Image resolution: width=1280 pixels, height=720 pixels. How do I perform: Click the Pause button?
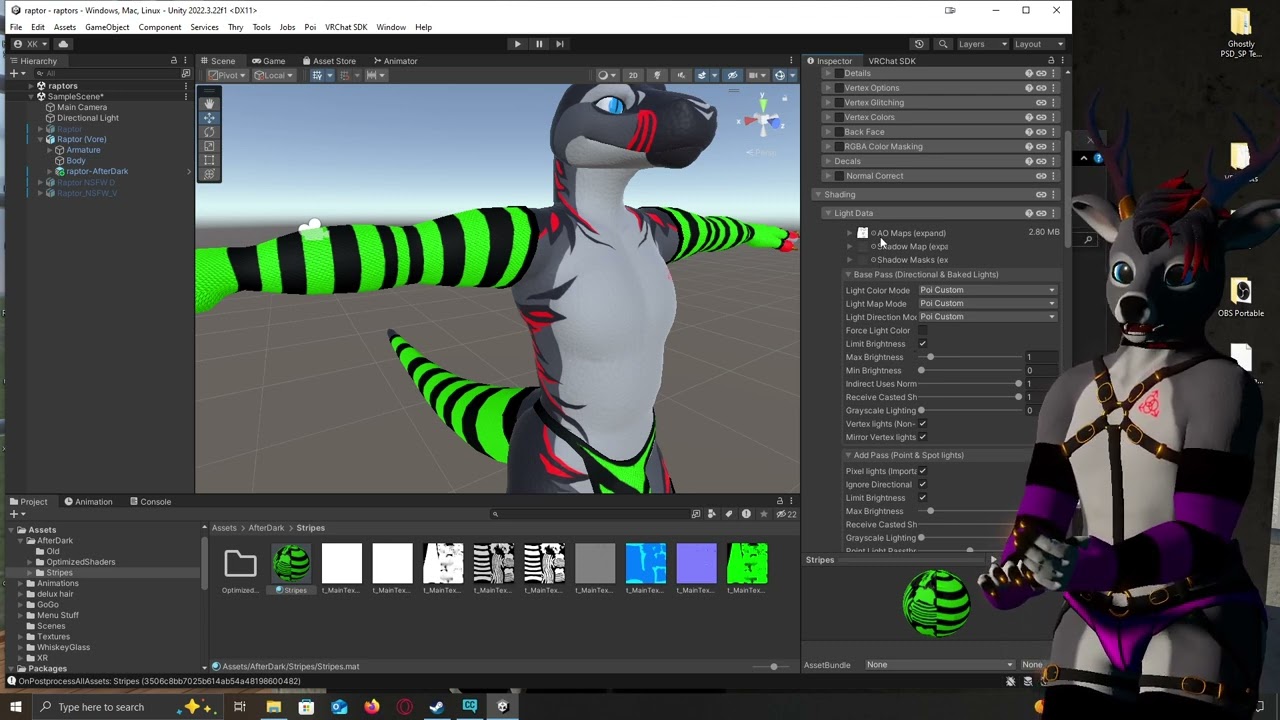539,44
